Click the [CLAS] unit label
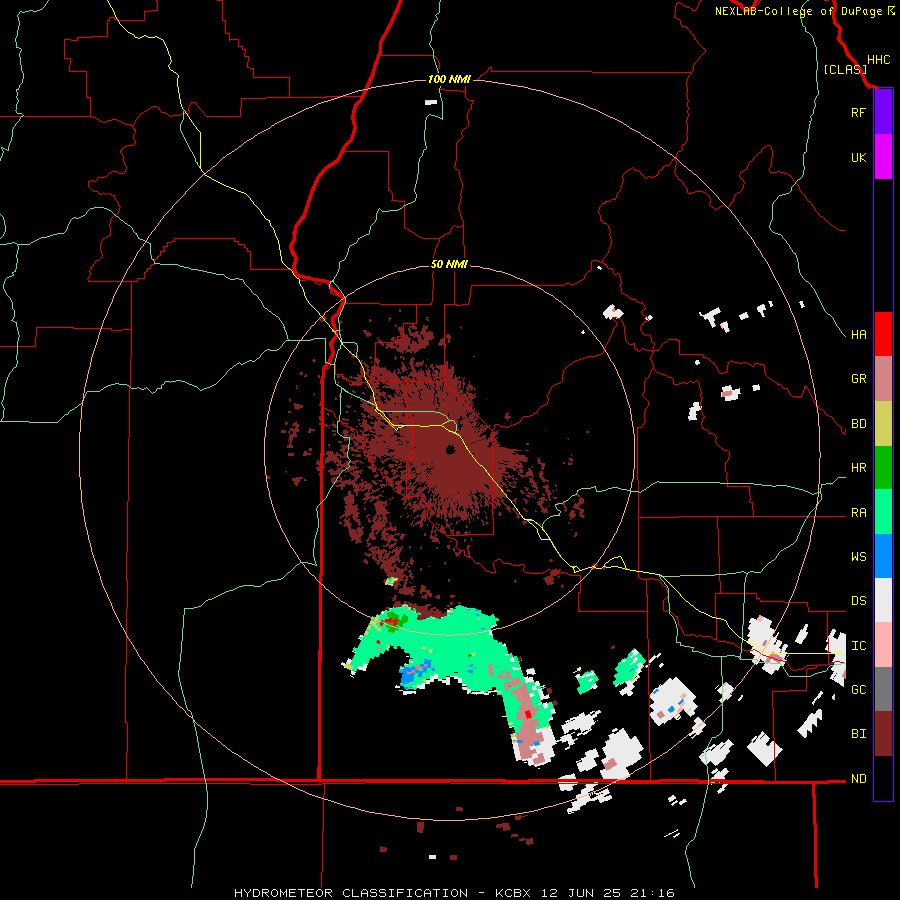 point(845,69)
